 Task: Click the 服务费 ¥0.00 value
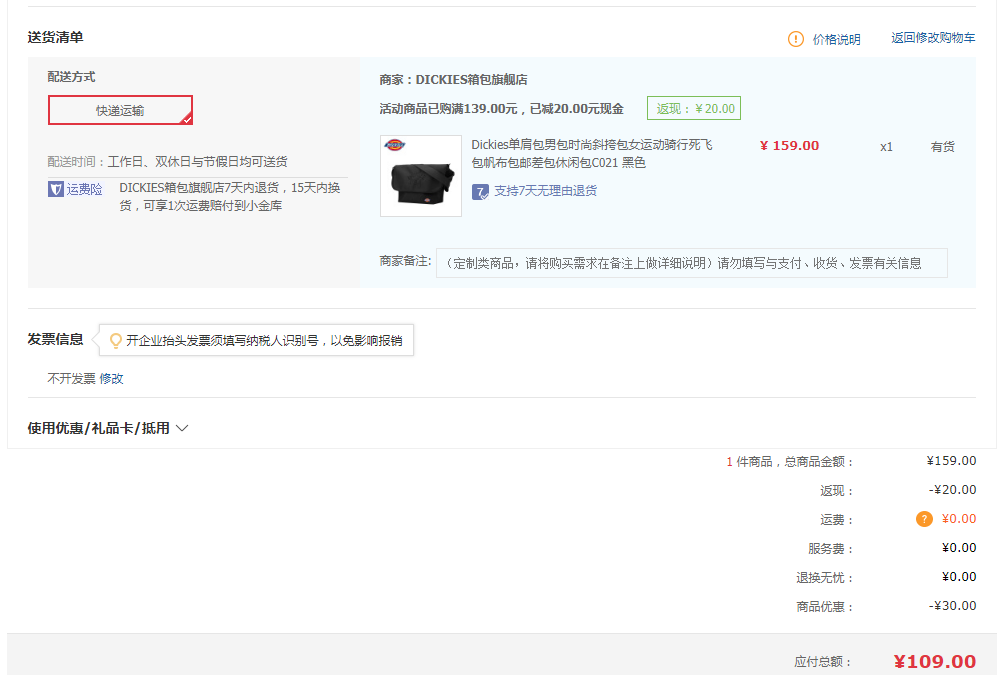[959, 547]
